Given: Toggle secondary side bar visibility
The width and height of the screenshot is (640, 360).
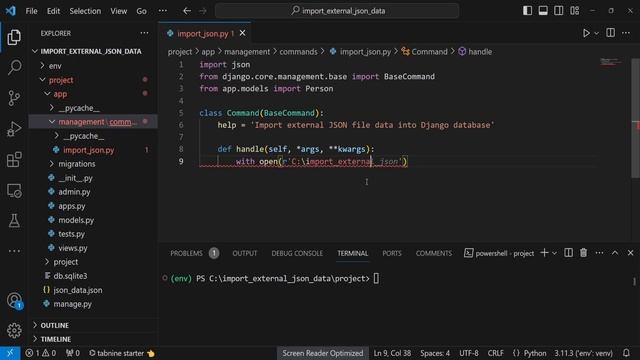Looking at the screenshot, I should tap(559, 11).
